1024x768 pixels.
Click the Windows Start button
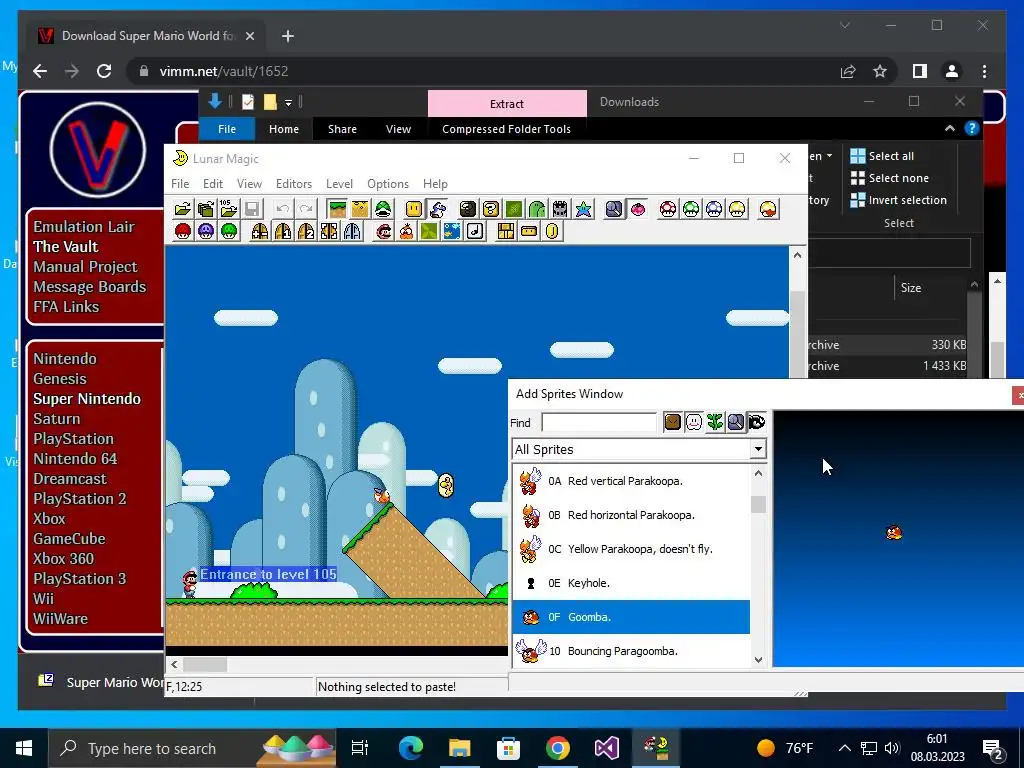(x=24, y=748)
